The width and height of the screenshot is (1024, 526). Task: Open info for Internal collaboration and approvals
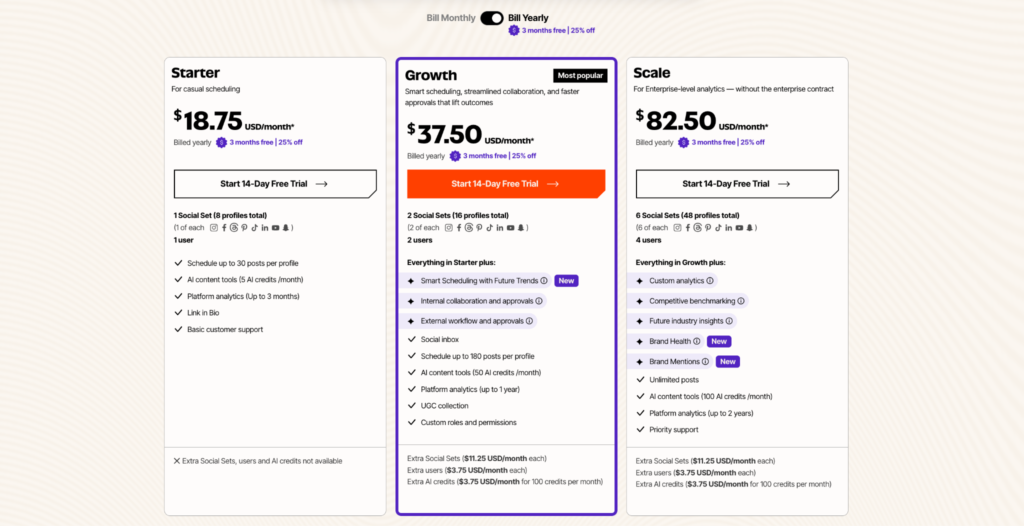[x=539, y=301]
